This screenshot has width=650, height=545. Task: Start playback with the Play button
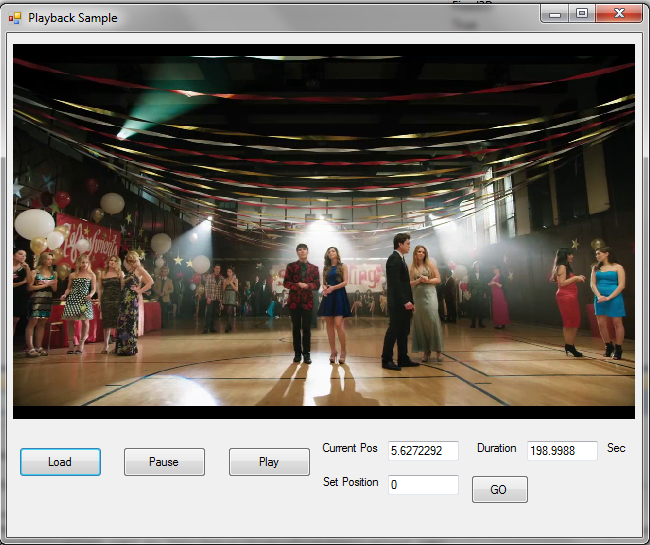[x=269, y=462]
